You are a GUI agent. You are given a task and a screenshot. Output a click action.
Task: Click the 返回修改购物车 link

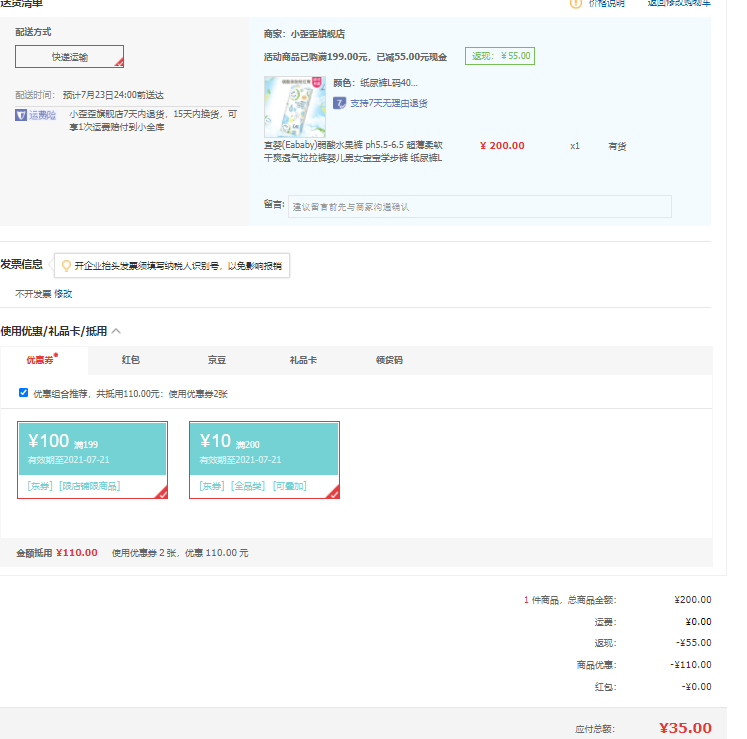point(679,4)
